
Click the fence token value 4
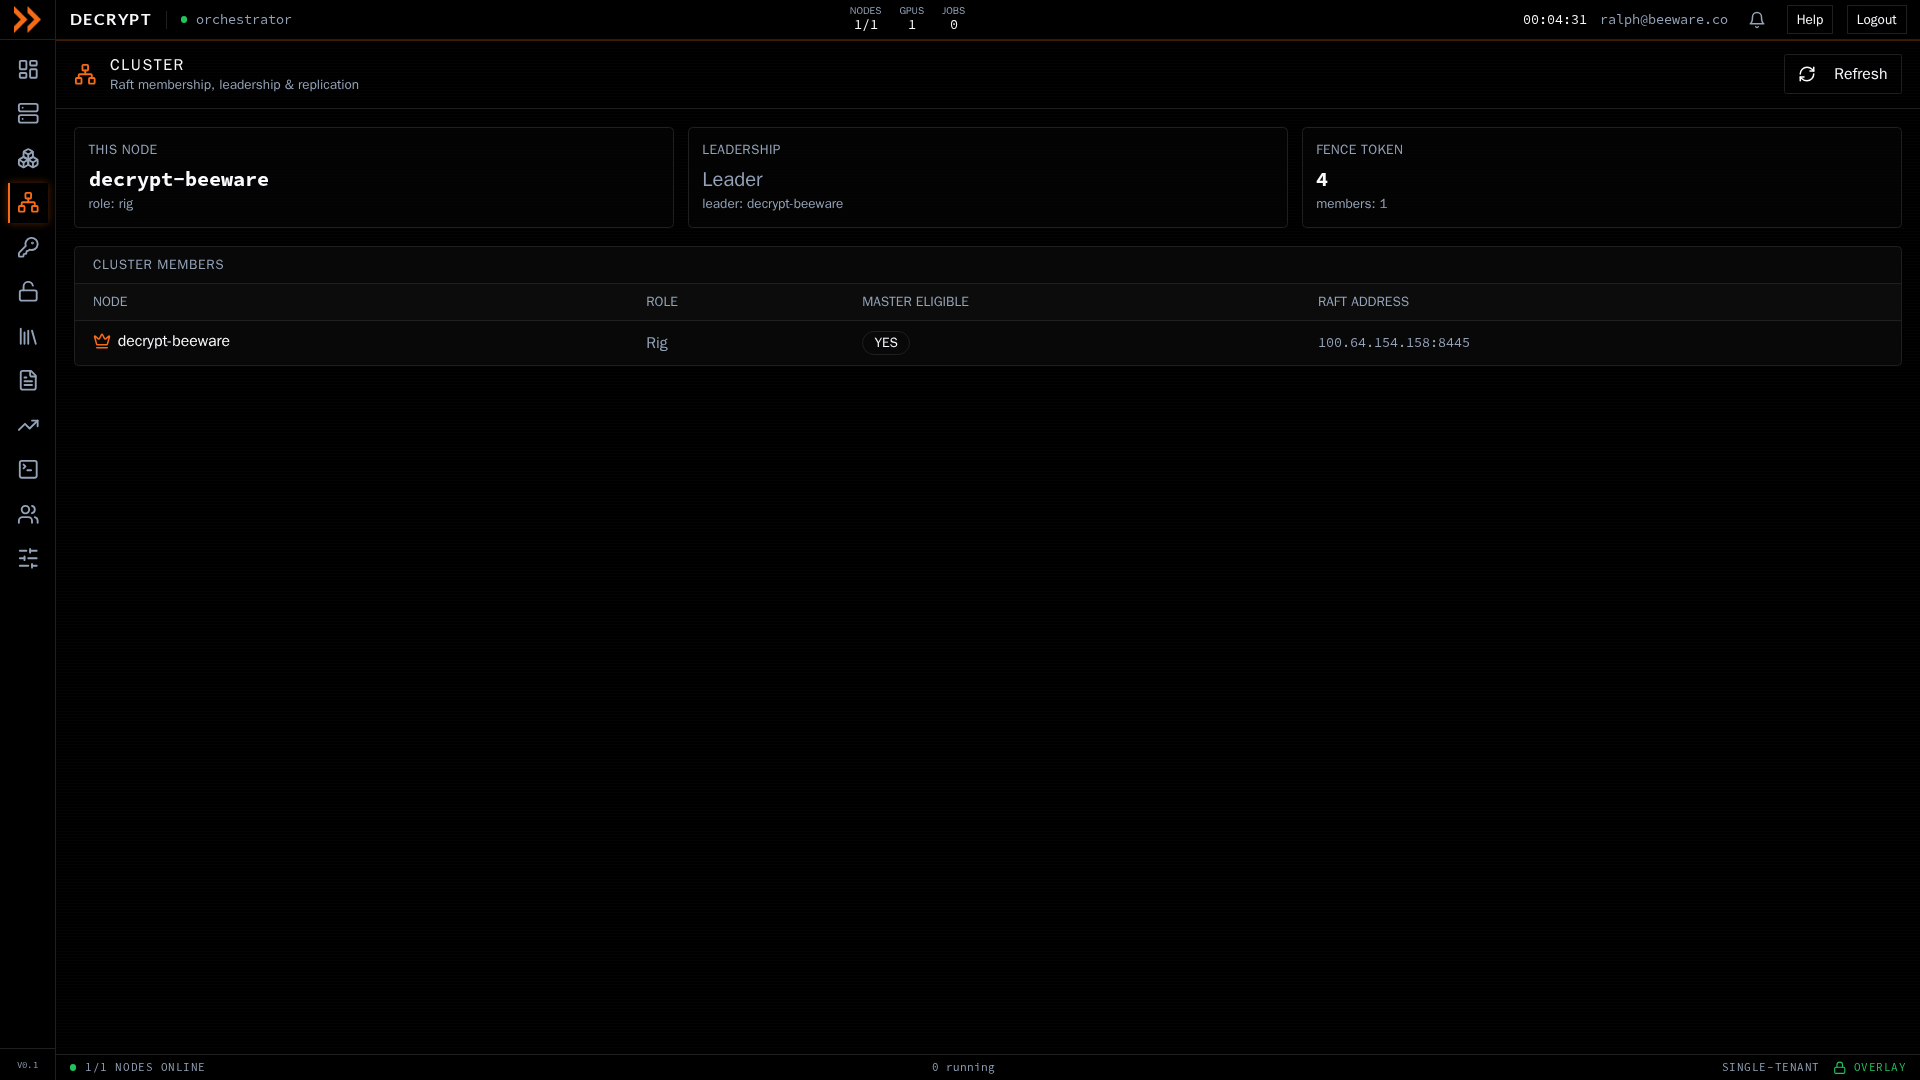(1322, 179)
